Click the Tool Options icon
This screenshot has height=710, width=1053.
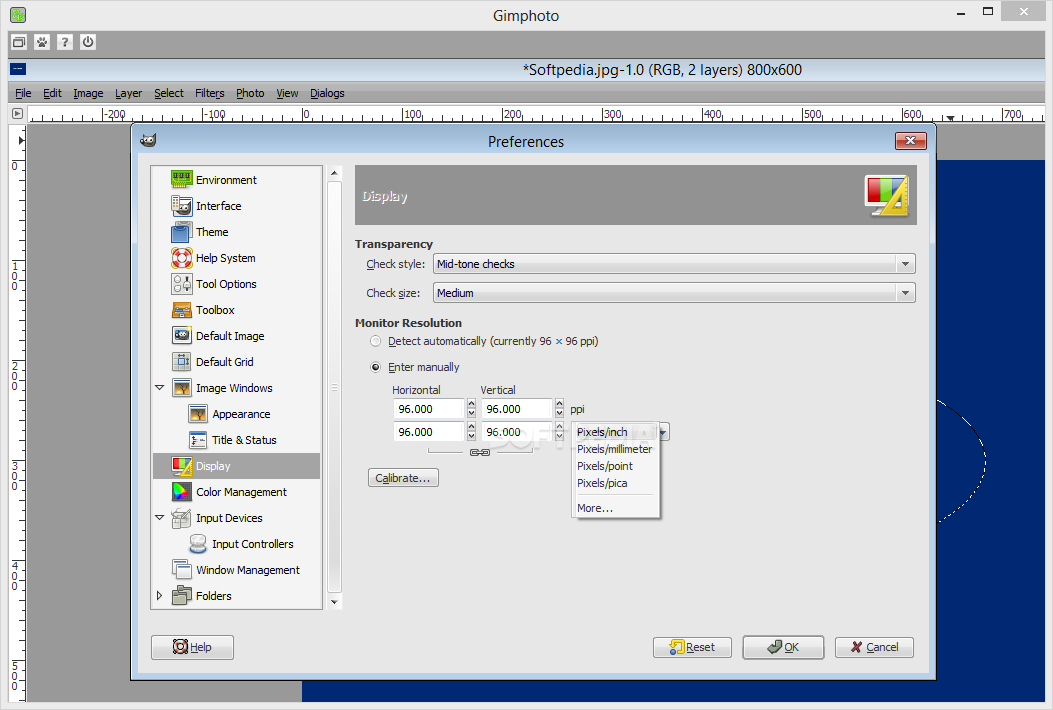click(181, 283)
